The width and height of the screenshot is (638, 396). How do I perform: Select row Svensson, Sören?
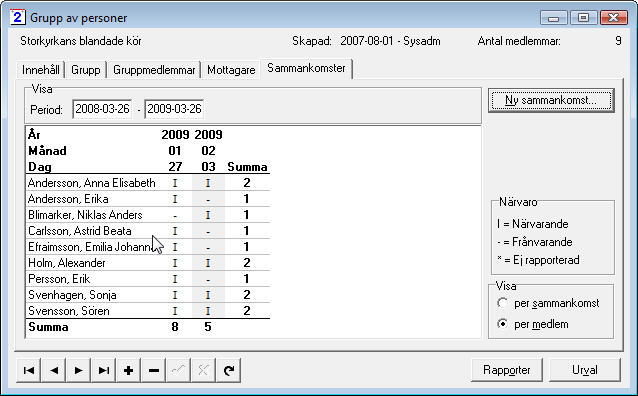(x=148, y=311)
